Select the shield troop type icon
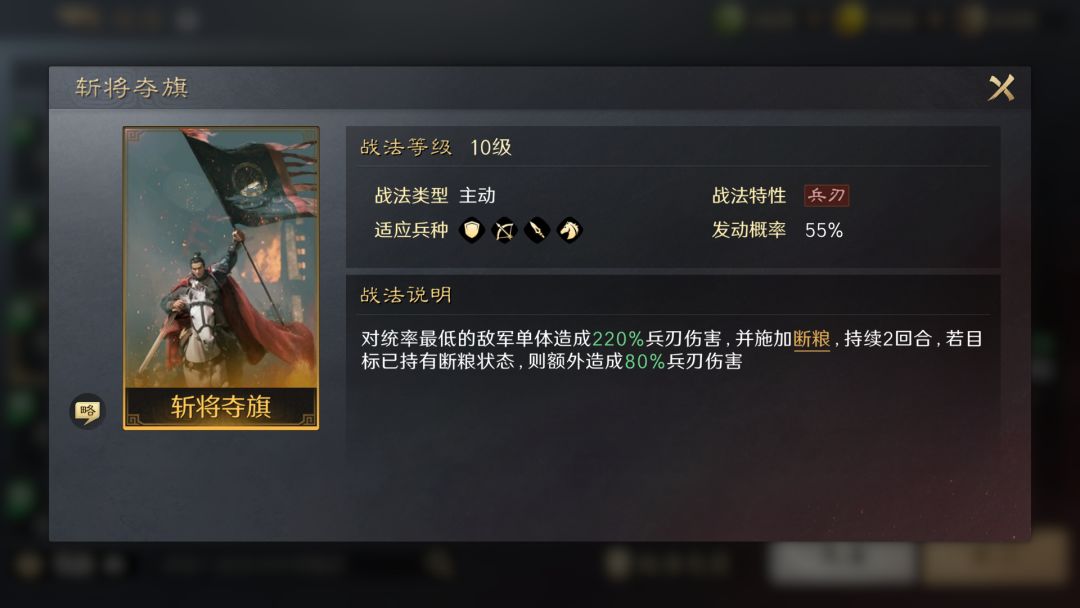1080x608 pixels. [x=472, y=230]
